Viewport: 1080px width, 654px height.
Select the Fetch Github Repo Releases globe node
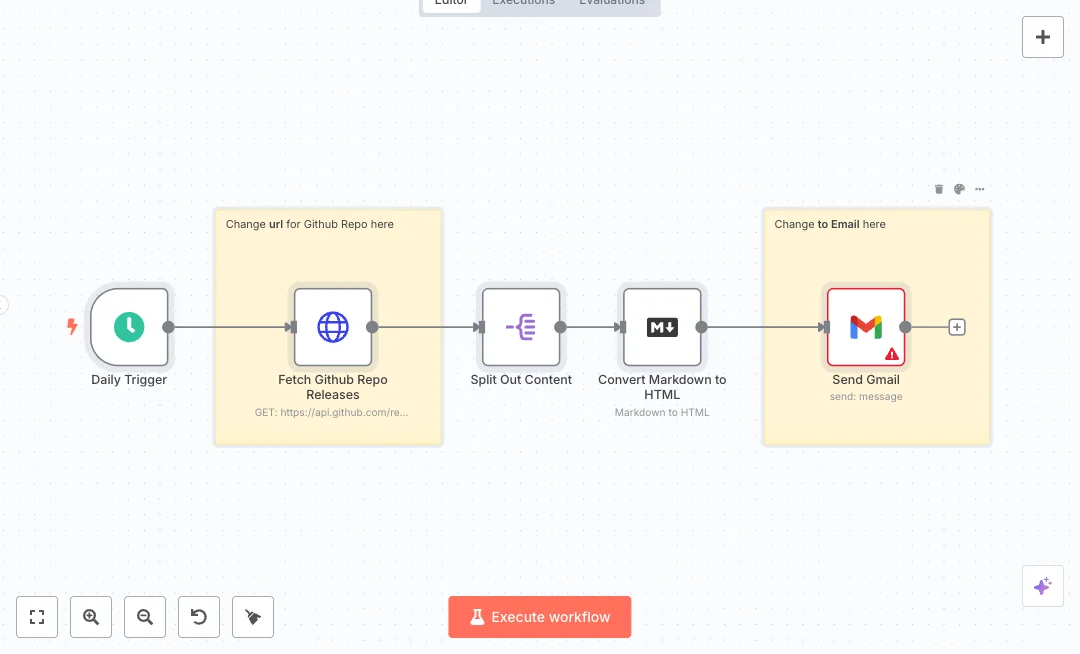click(332, 326)
